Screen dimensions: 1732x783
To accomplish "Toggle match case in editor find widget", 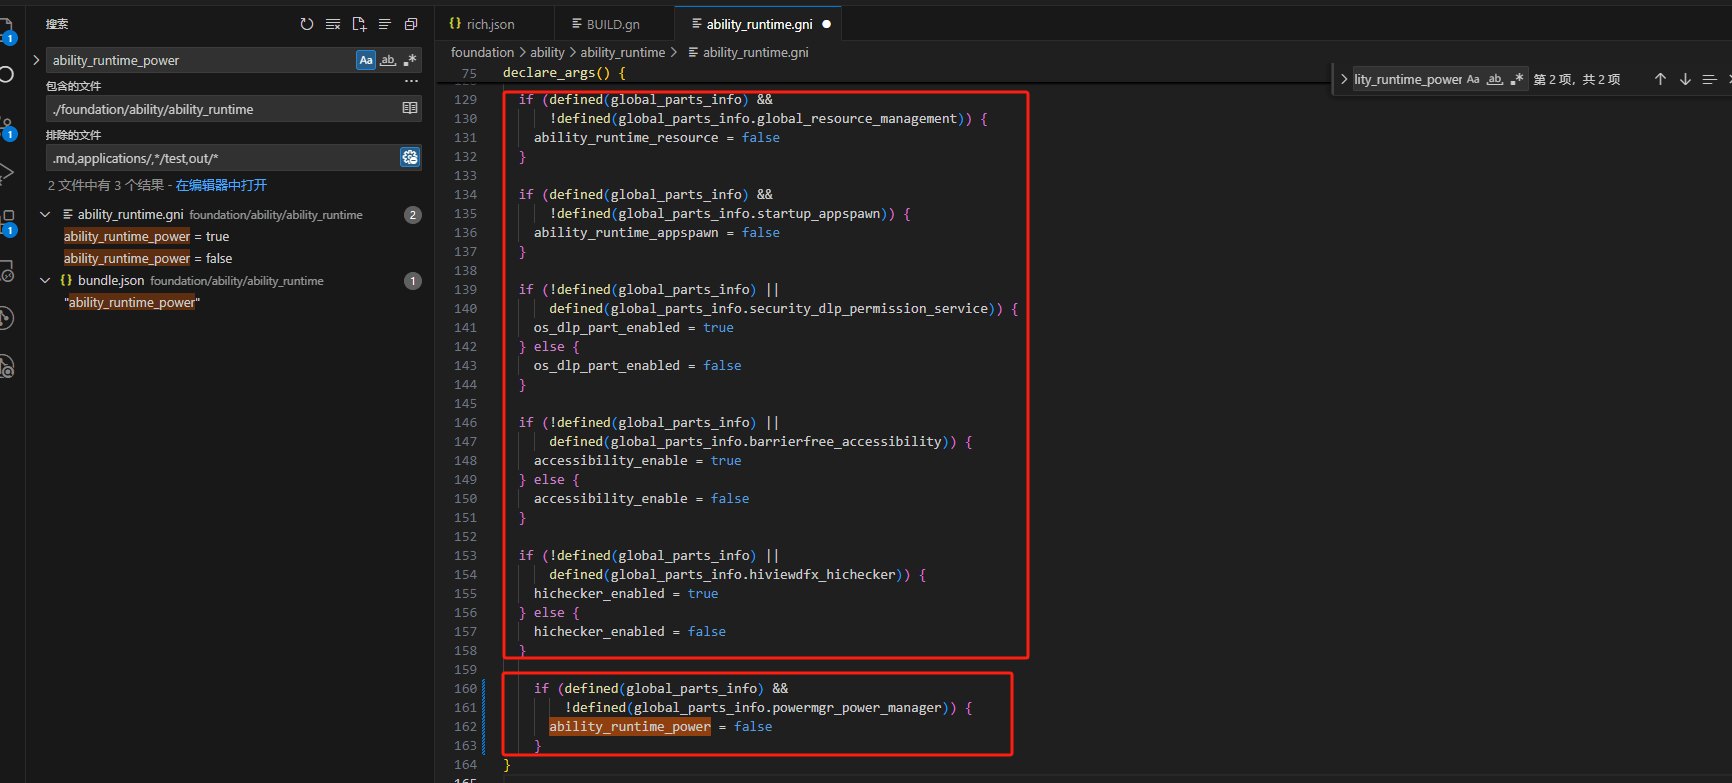I will (1473, 79).
